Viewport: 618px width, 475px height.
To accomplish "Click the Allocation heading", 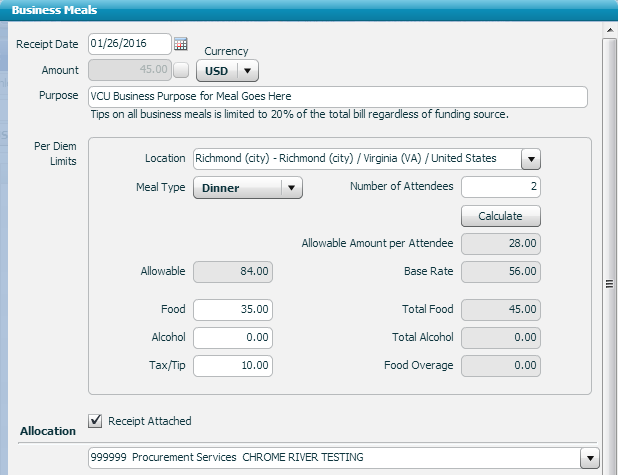I will [48, 431].
